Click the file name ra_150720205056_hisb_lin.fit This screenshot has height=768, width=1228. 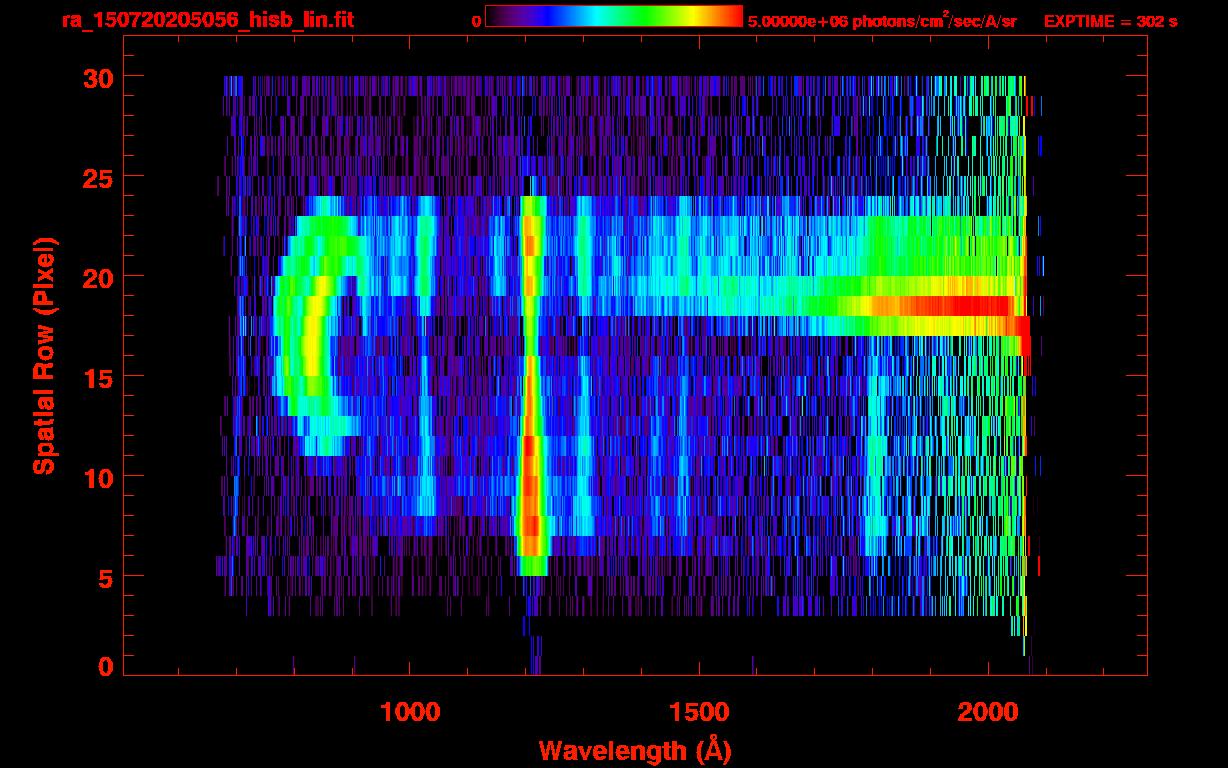click(206, 20)
